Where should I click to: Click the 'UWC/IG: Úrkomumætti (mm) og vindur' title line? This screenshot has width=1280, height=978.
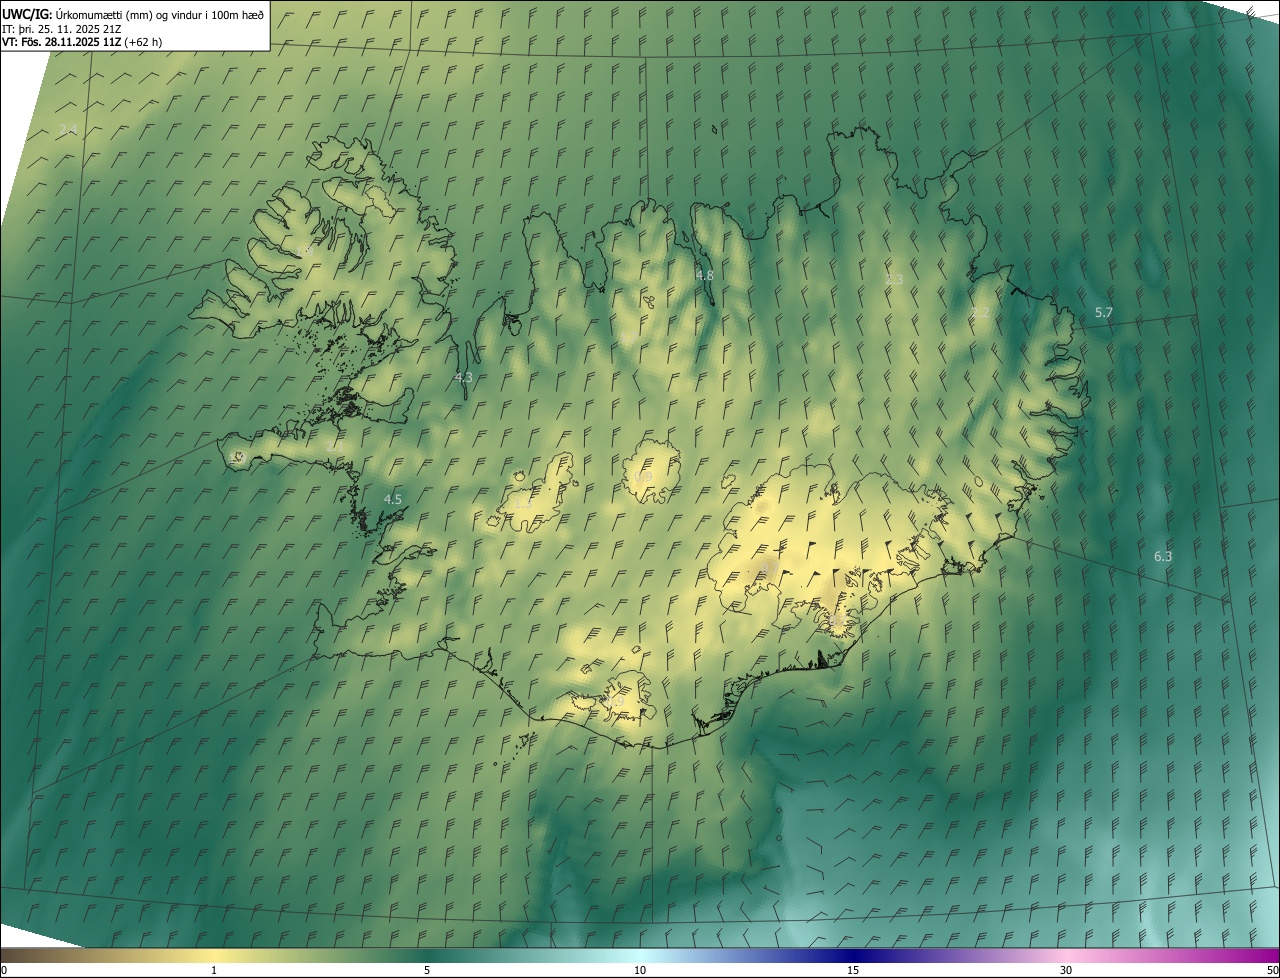(133, 14)
